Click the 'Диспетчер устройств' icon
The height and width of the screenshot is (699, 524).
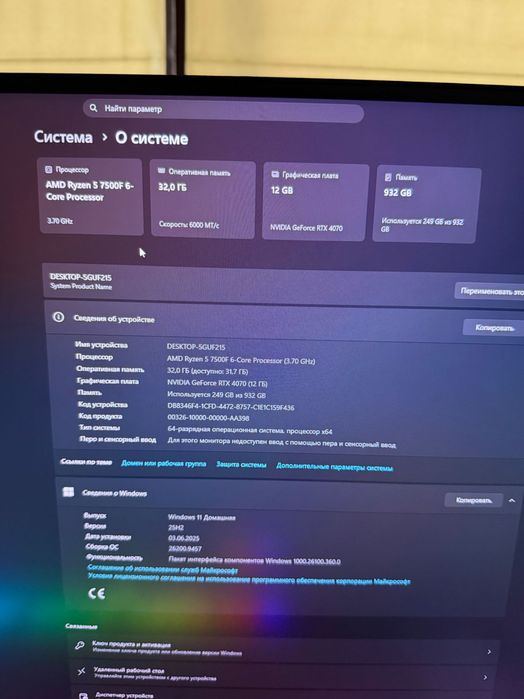[83, 695]
